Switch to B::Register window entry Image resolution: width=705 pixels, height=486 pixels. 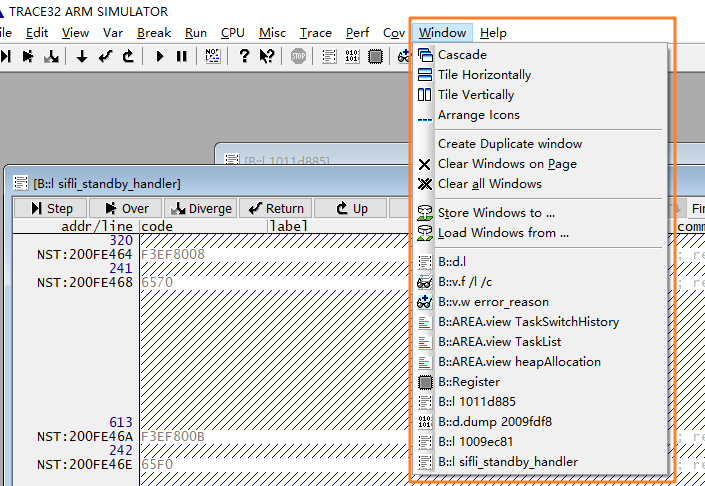(468, 382)
